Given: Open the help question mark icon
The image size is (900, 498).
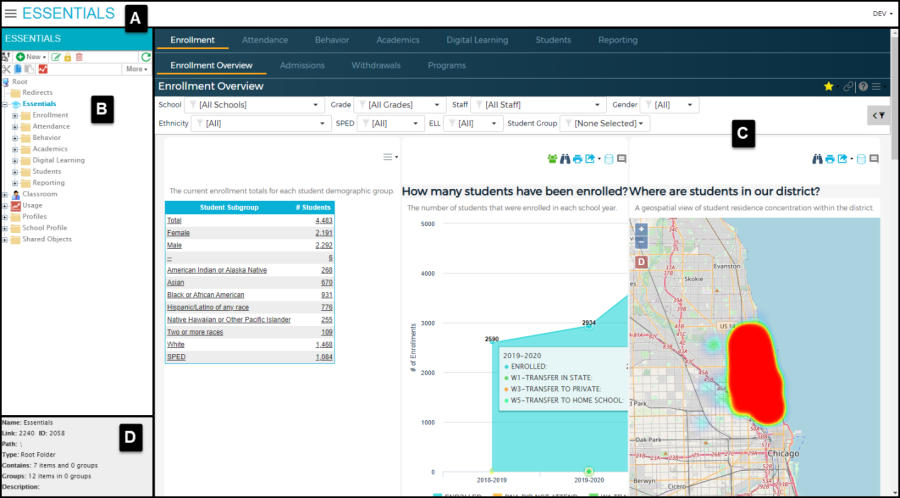Looking at the screenshot, I should pos(862,87).
